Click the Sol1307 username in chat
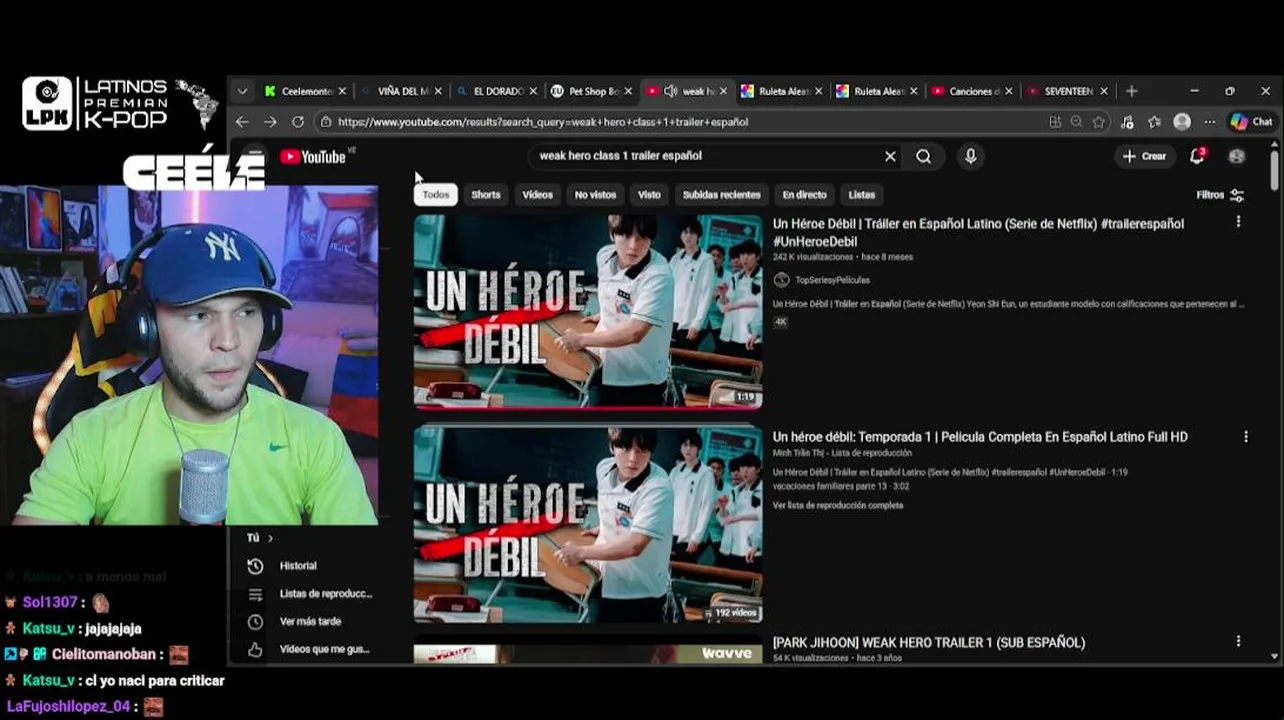The height and width of the screenshot is (720, 1284). pyautogui.click(x=50, y=603)
